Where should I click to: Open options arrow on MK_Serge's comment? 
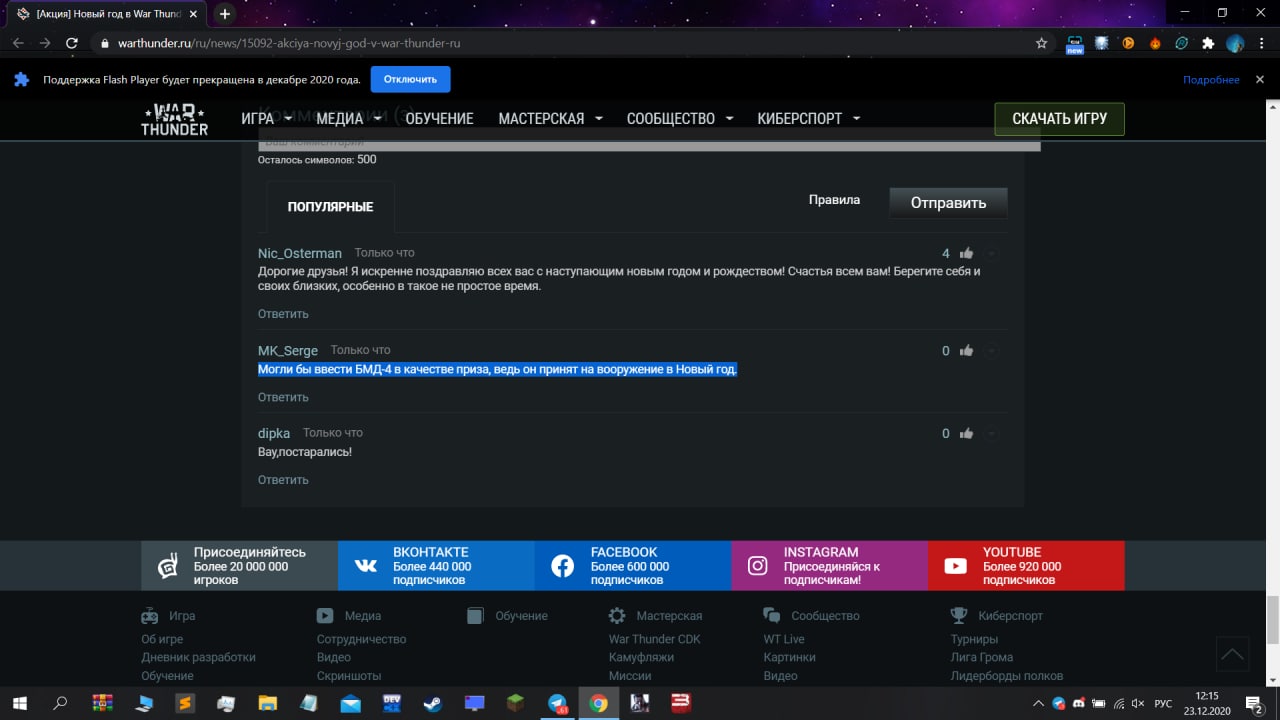tap(991, 351)
